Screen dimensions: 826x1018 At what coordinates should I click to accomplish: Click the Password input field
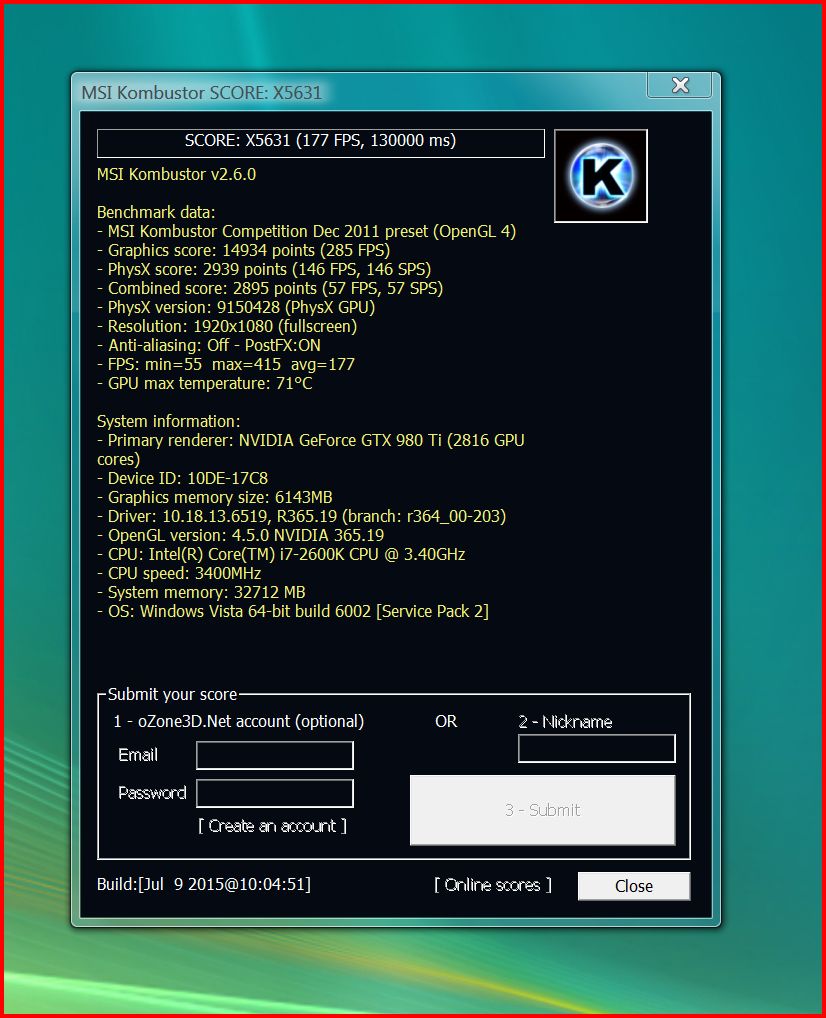coord(275,793)
